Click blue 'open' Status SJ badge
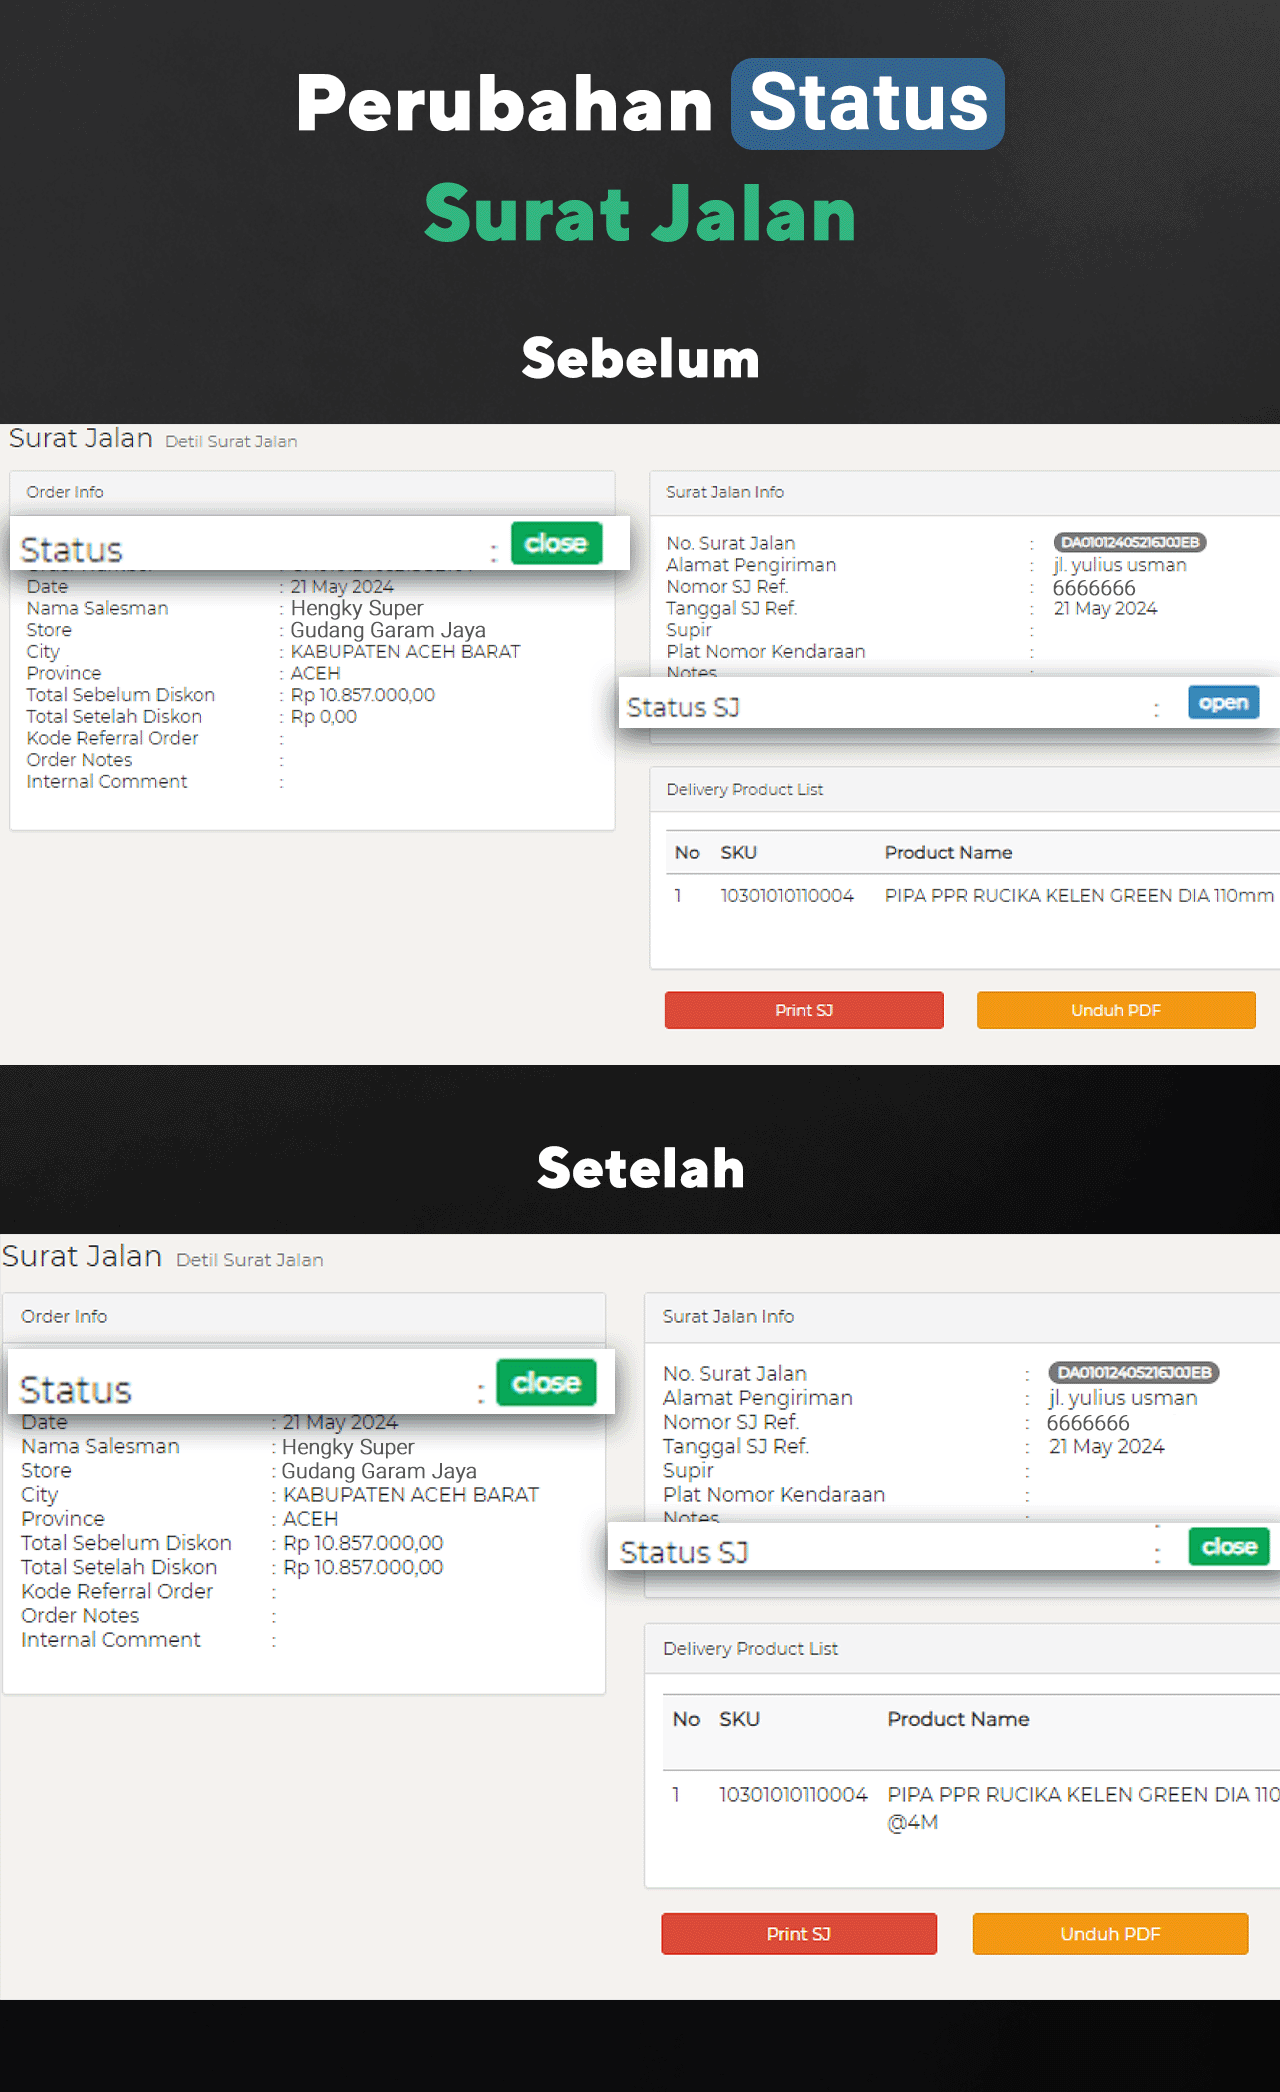The image size is (1280, 2092). pos(1222,703)
